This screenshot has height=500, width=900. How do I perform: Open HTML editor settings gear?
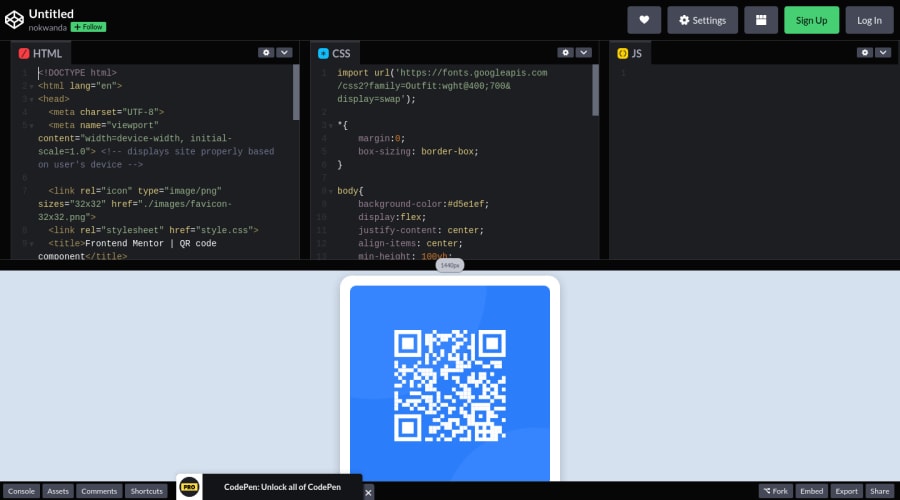[266, 52]
